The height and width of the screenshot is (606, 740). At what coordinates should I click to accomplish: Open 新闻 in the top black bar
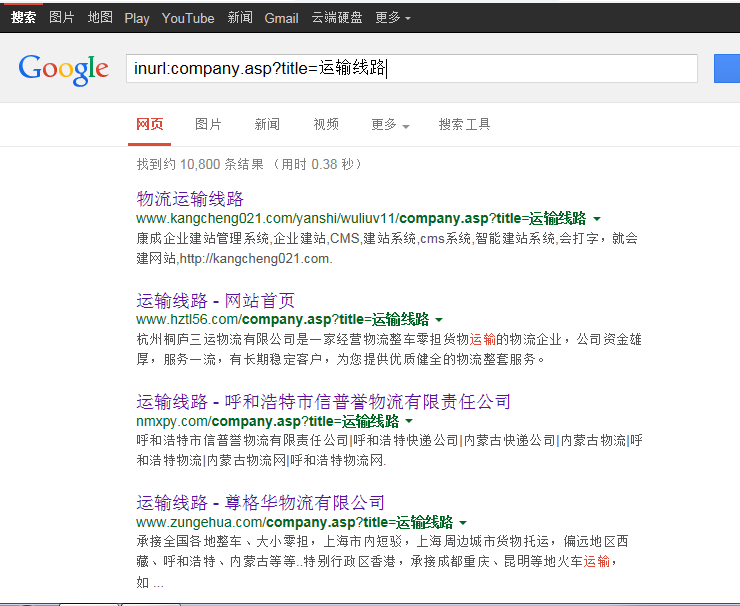240,18
